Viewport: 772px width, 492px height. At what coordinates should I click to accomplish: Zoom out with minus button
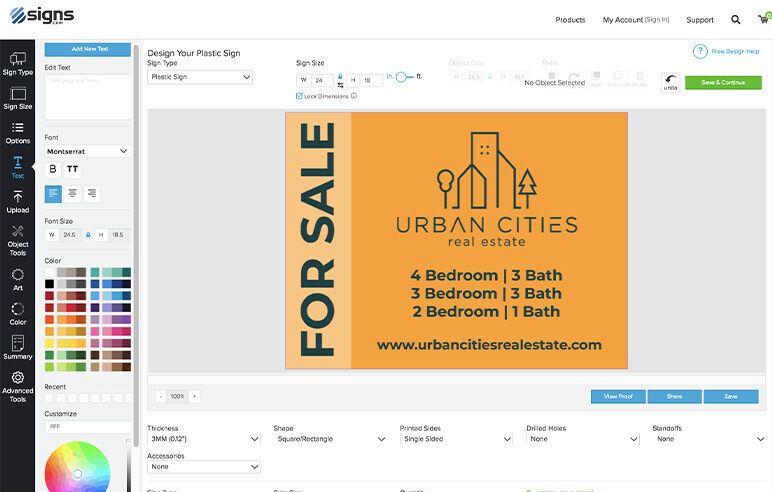coord(161,396)
